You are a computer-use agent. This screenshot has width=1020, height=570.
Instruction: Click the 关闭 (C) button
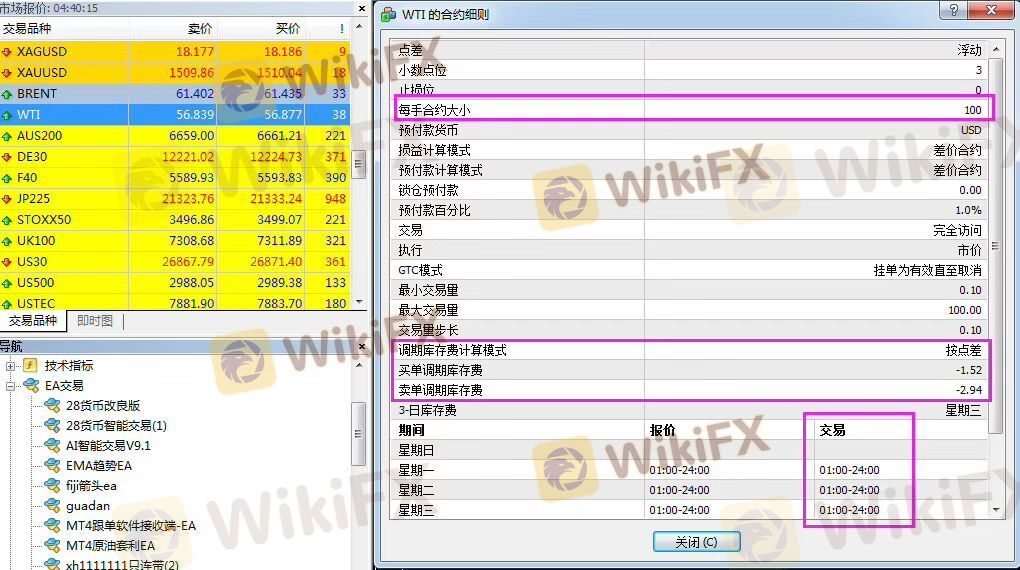tap(697, 542)
